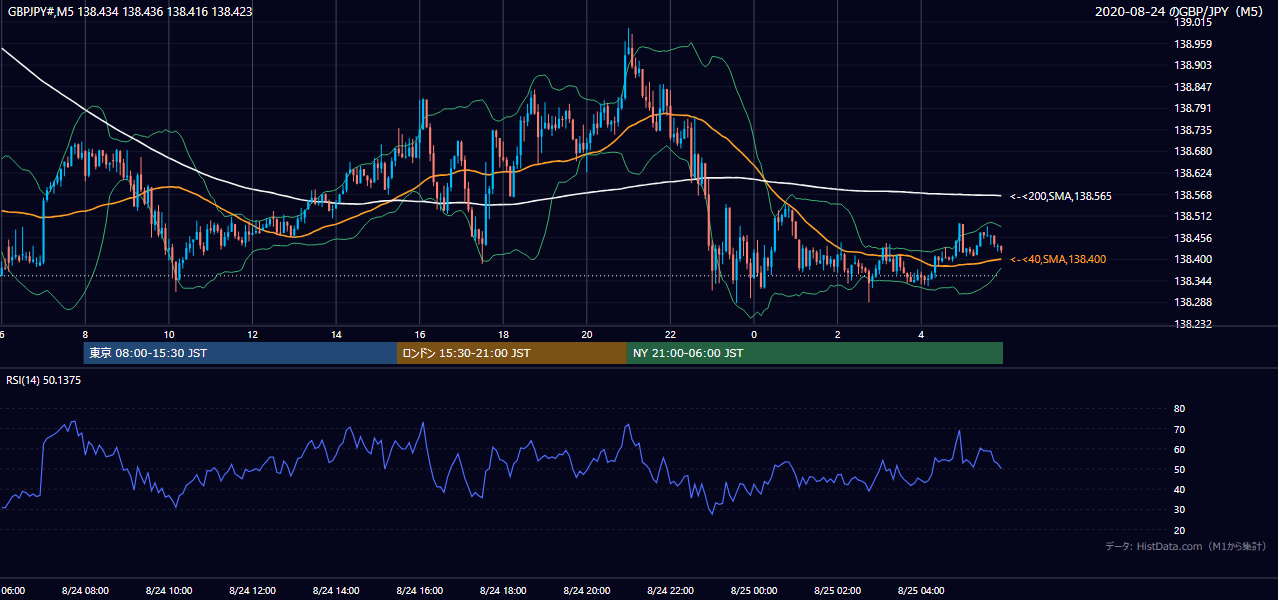Click hour label 20 under price chart

pyautogui.click(x=587, y=334)
